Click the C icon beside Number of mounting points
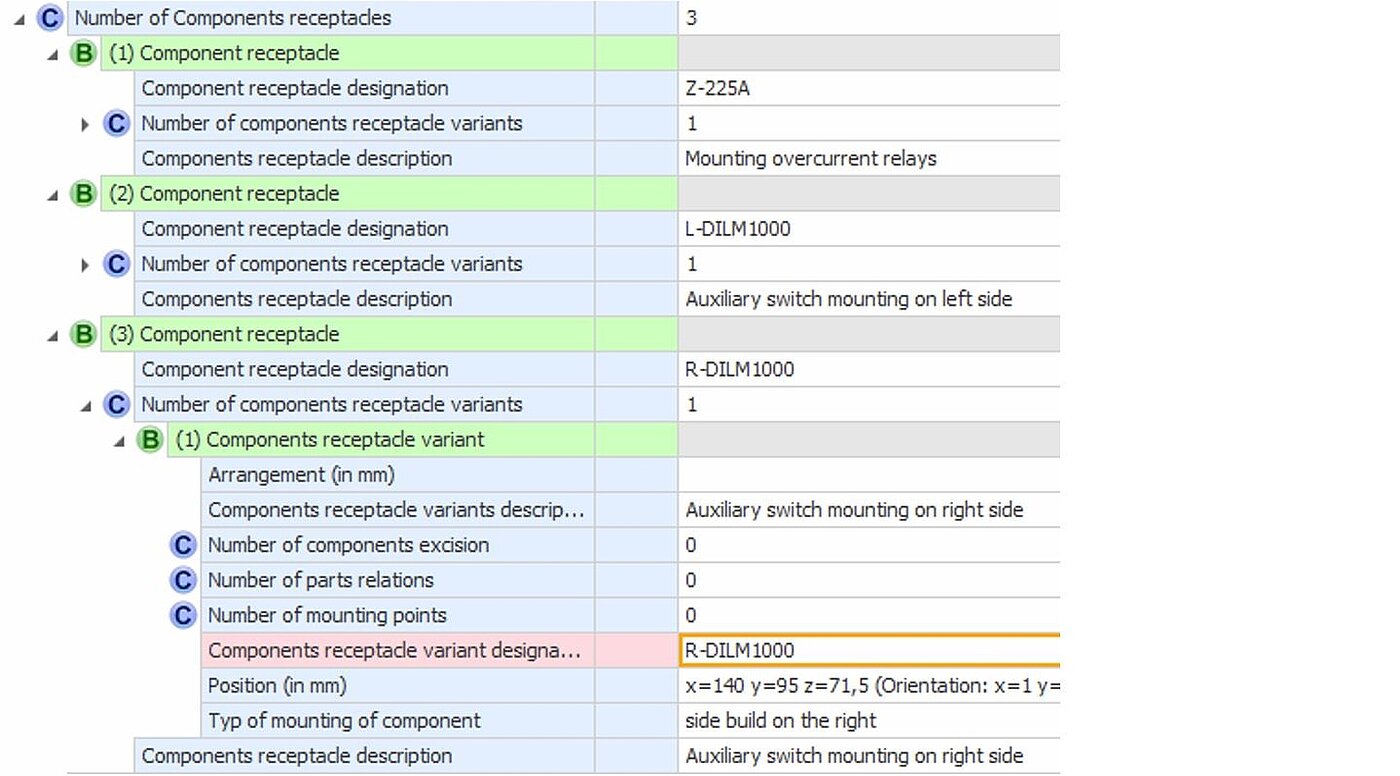 pos(183,615)
